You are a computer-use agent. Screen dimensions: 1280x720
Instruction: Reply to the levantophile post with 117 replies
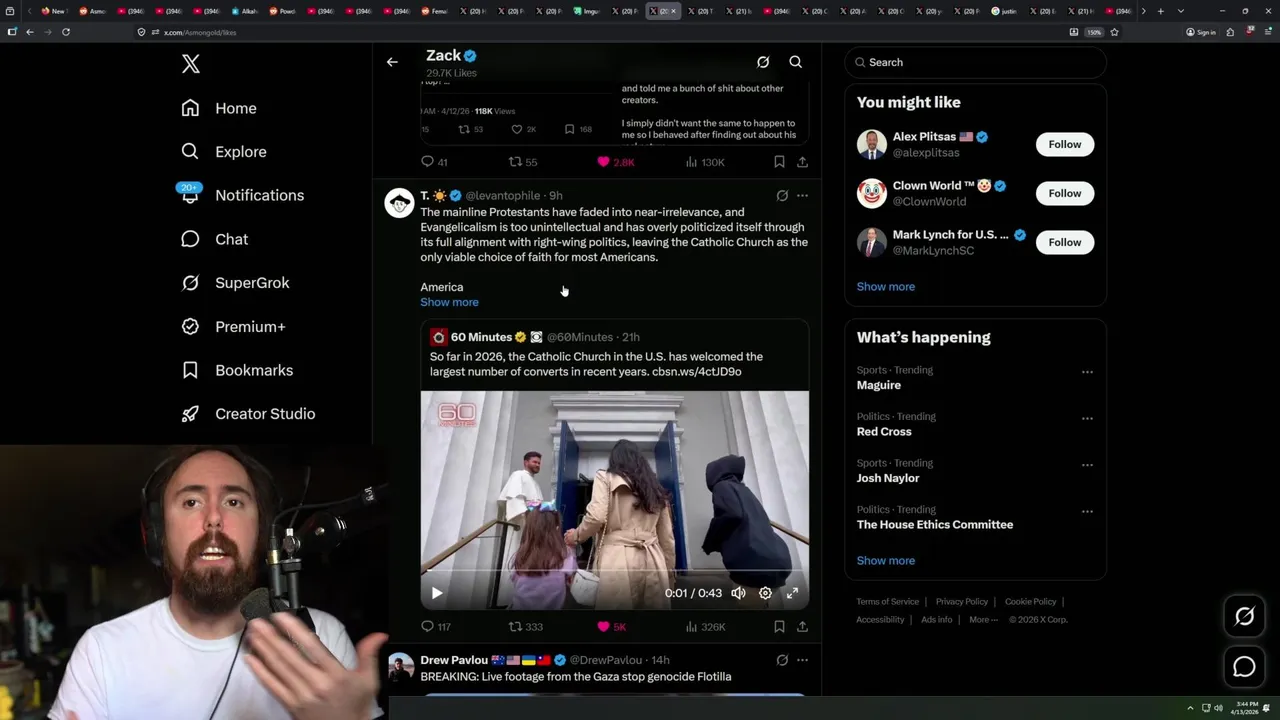pyautogui.click(x=436, y=627)
